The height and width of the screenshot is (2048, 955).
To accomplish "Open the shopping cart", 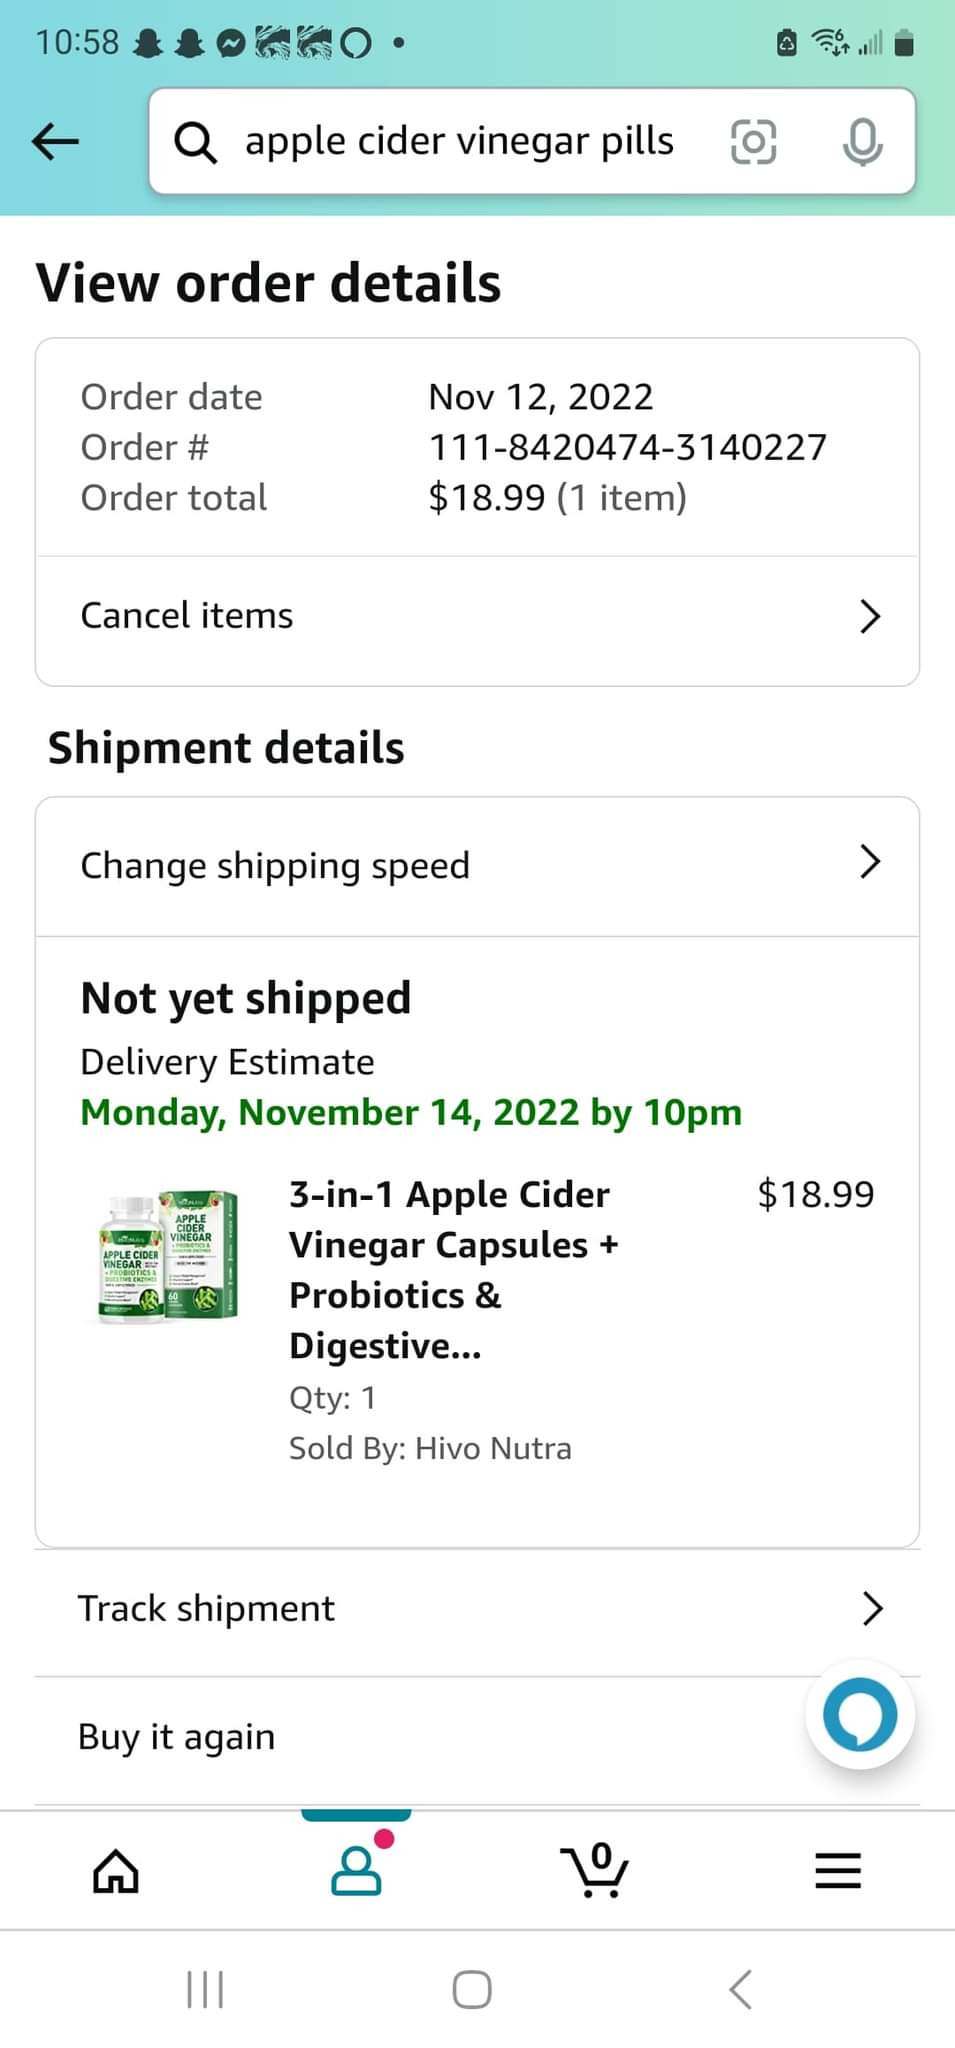I will pos(595,1871).
